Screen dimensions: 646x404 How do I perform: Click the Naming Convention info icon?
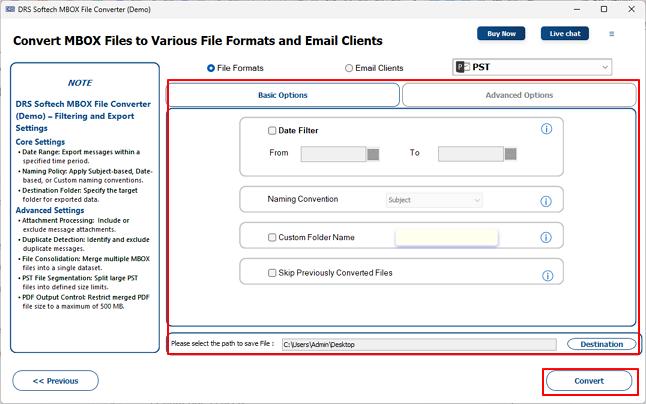point(546,201)
